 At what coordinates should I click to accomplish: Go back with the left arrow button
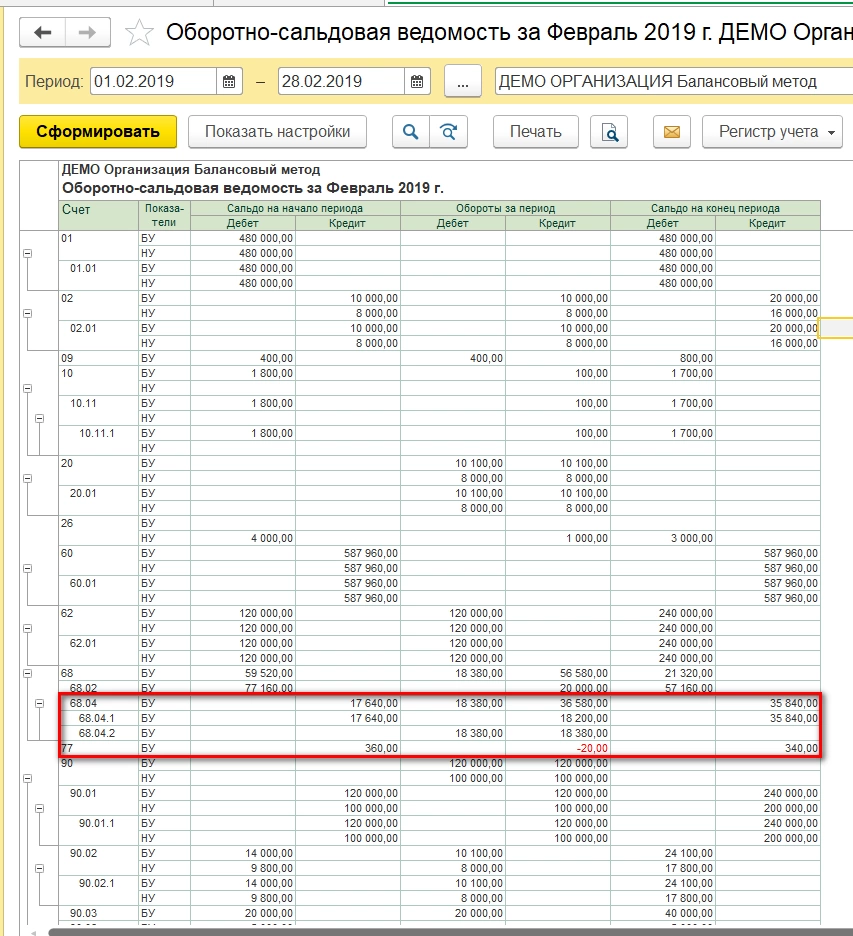tap(42, 32)
